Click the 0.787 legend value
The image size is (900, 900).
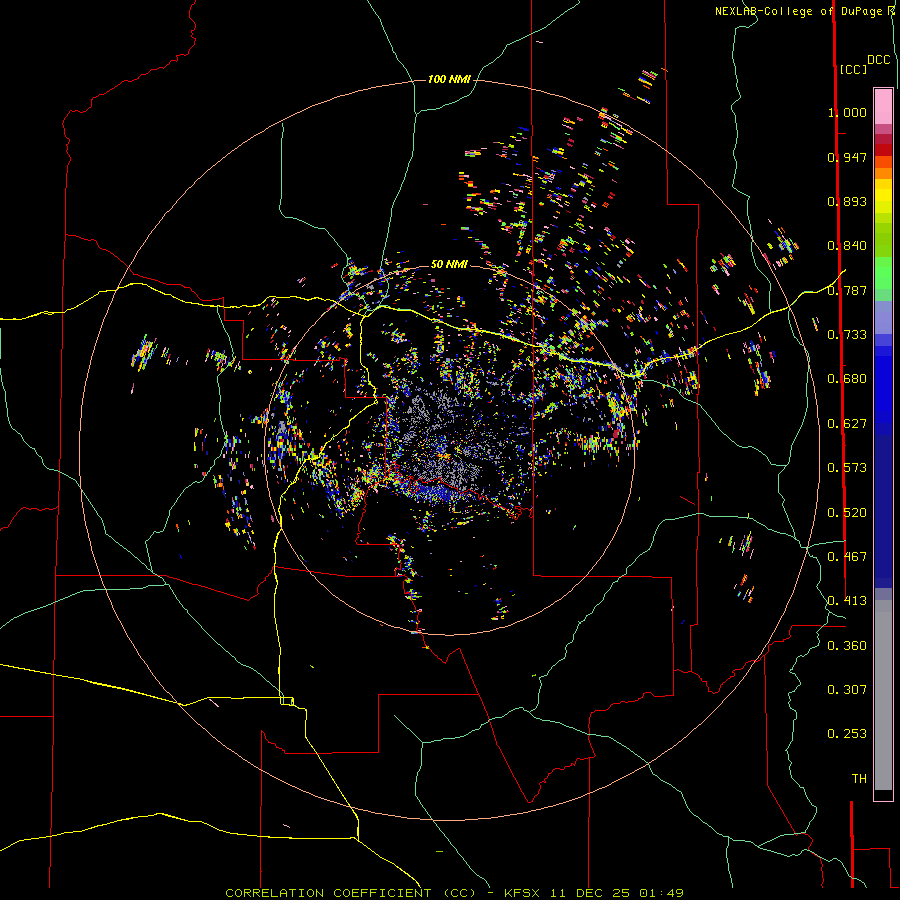(x=847, y=290)
